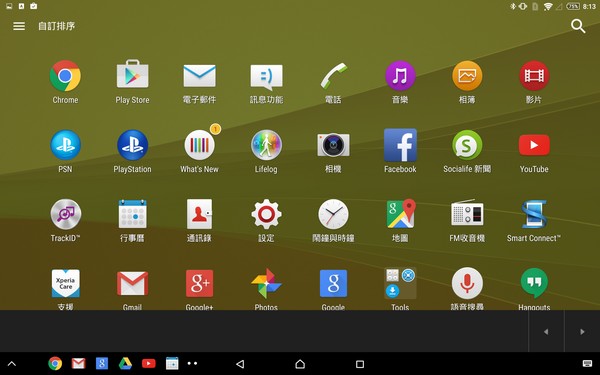The height and width of the screenshot is (375, 600).
Task: Open the What's New app
Action: (199, 145)
